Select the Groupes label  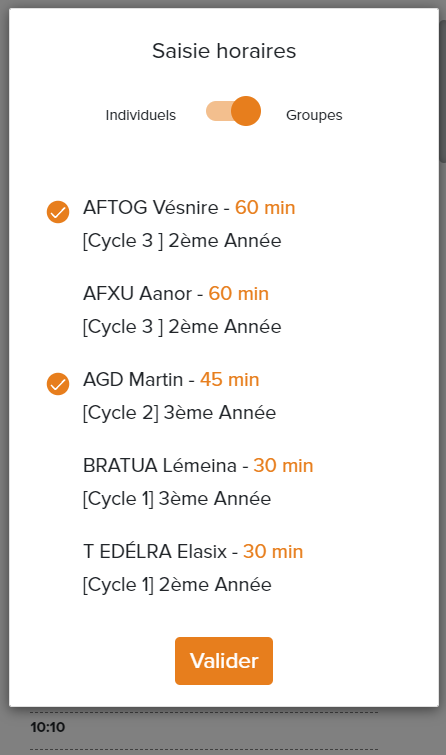click(314, 115)
